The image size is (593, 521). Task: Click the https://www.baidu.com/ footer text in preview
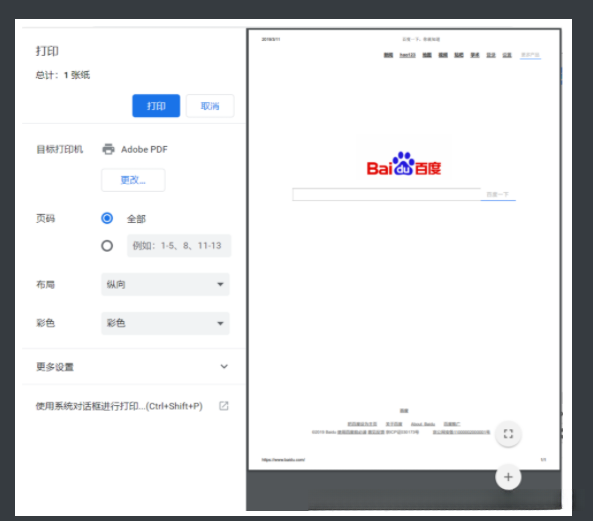coord(283,460)
